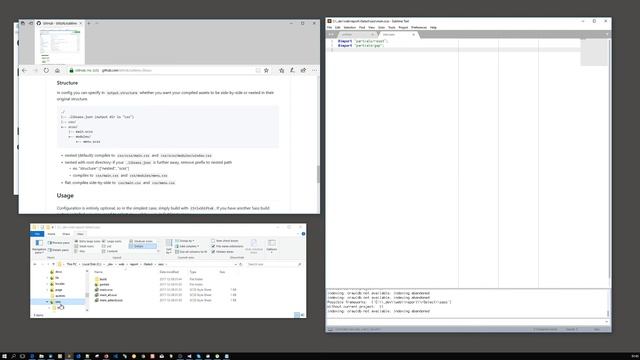Click the Edge new tab plus button

[89, 23]
